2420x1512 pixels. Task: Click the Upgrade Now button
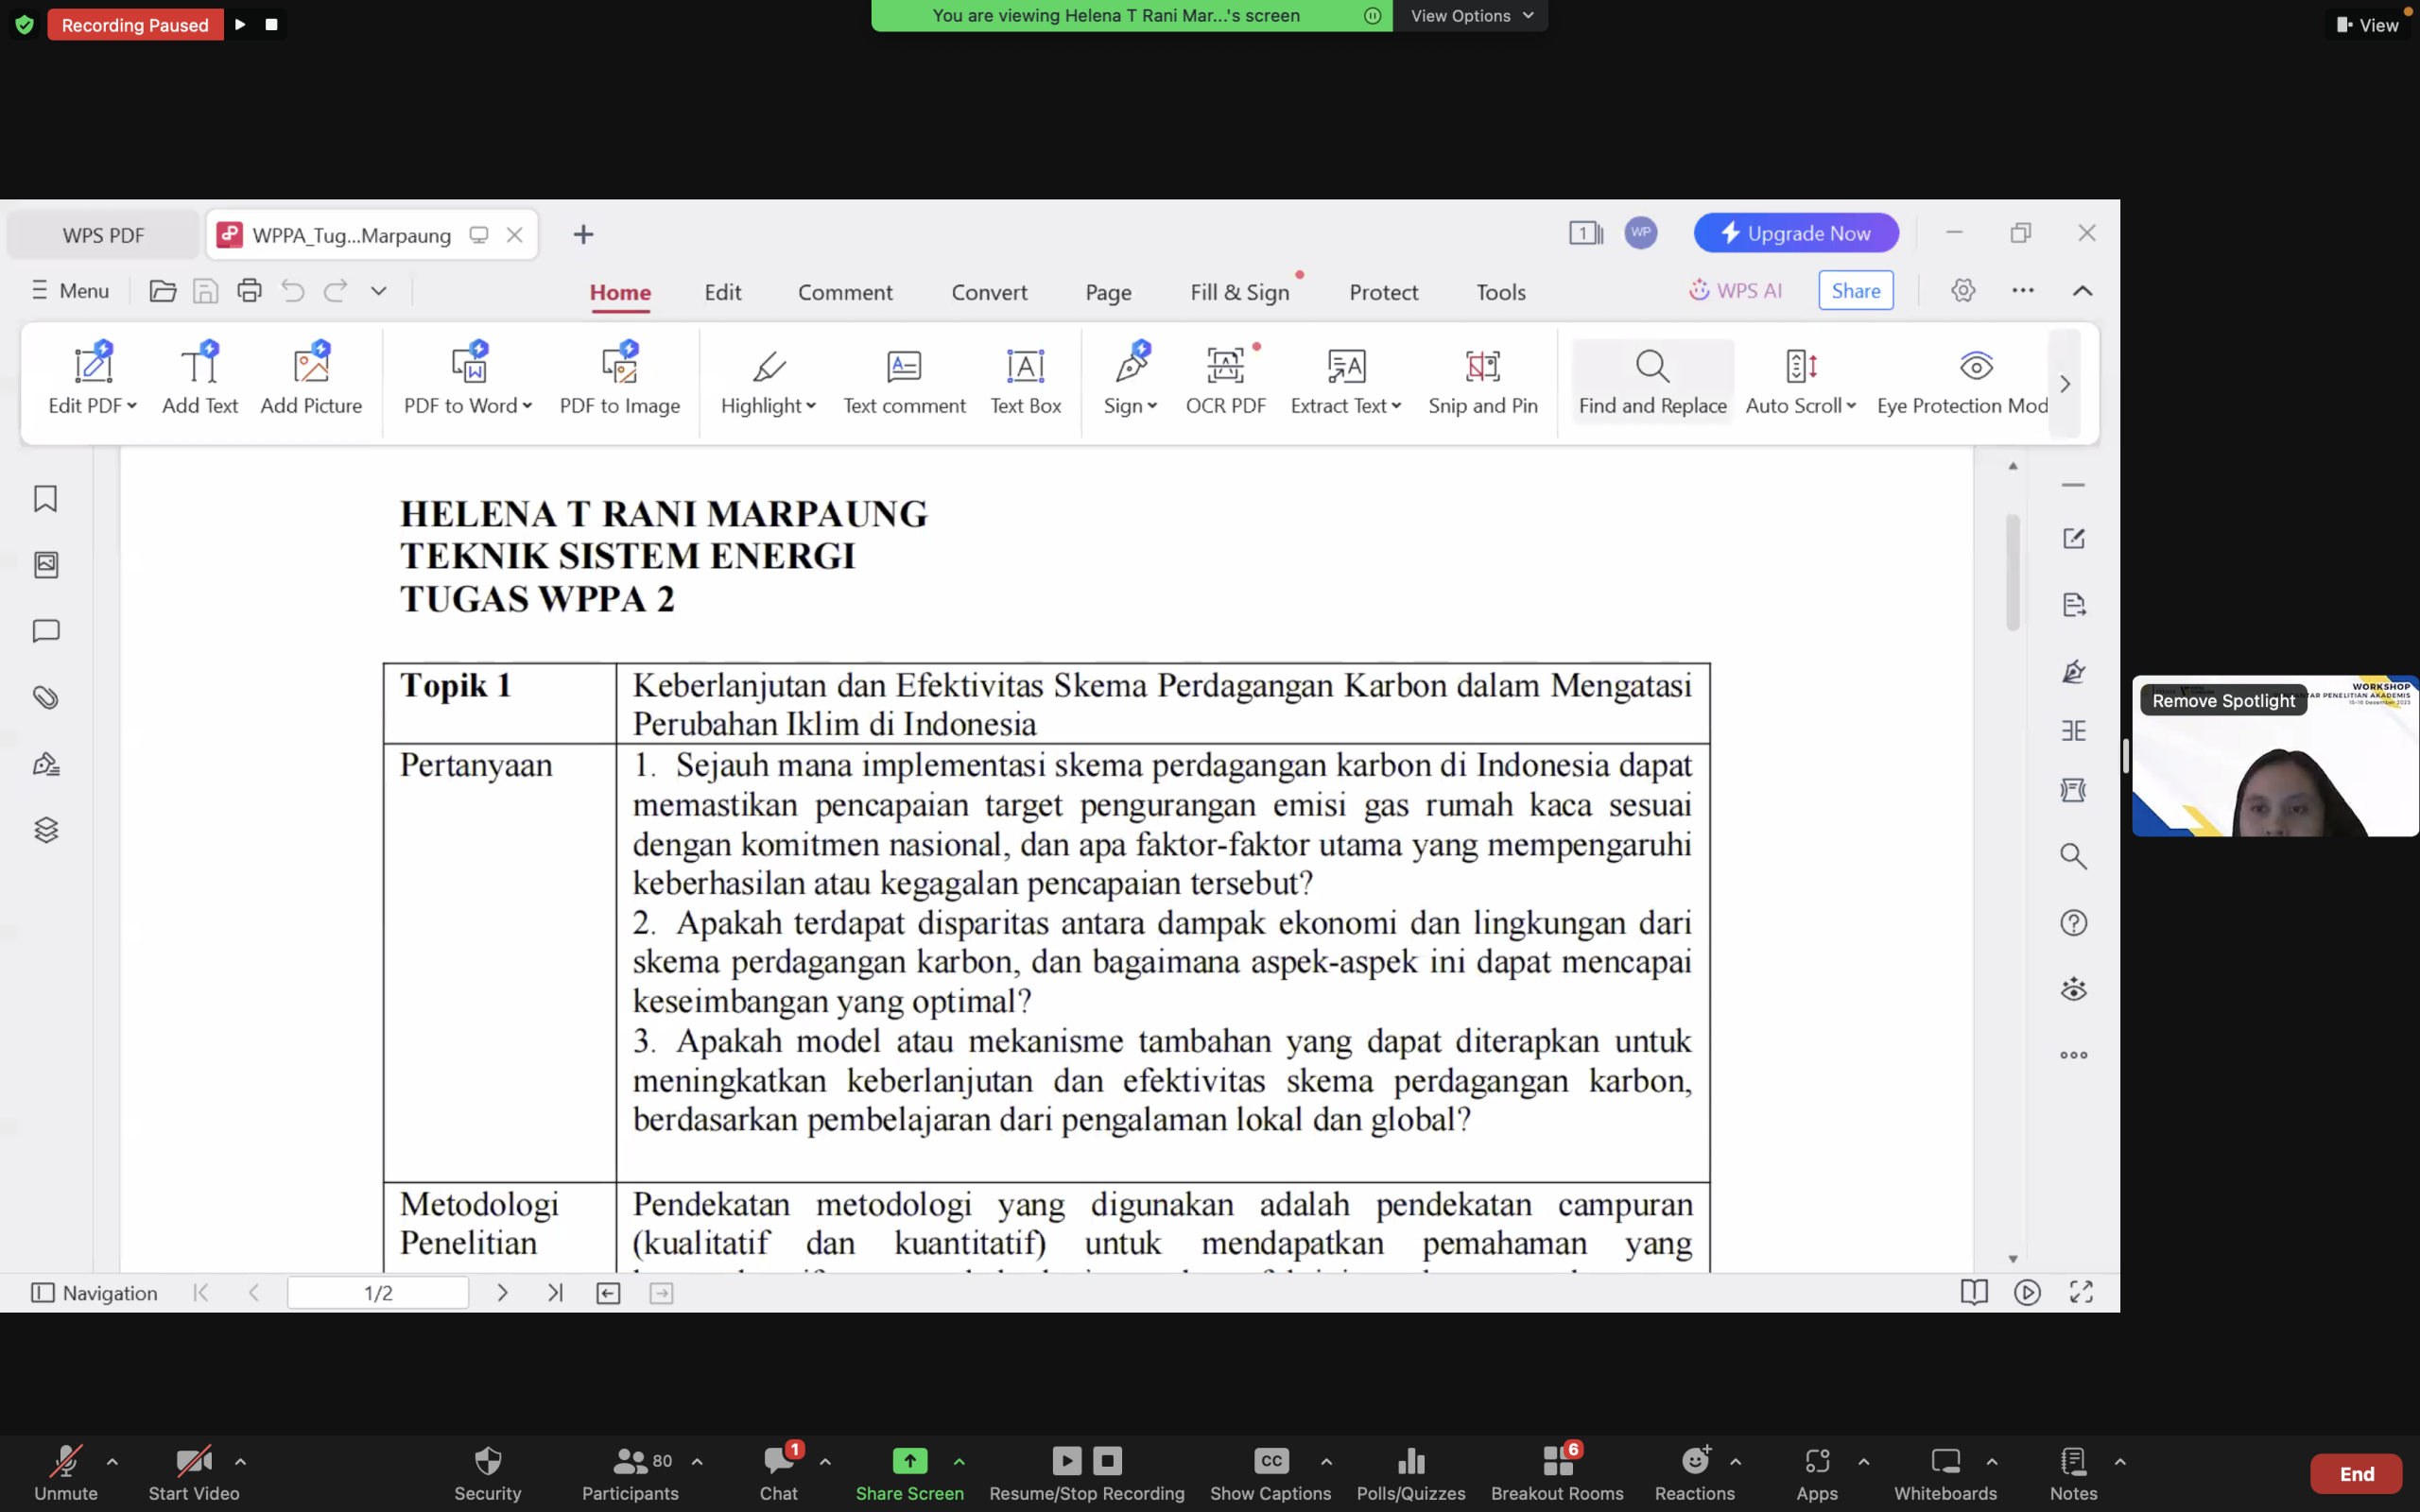(x=1796, y=233)
